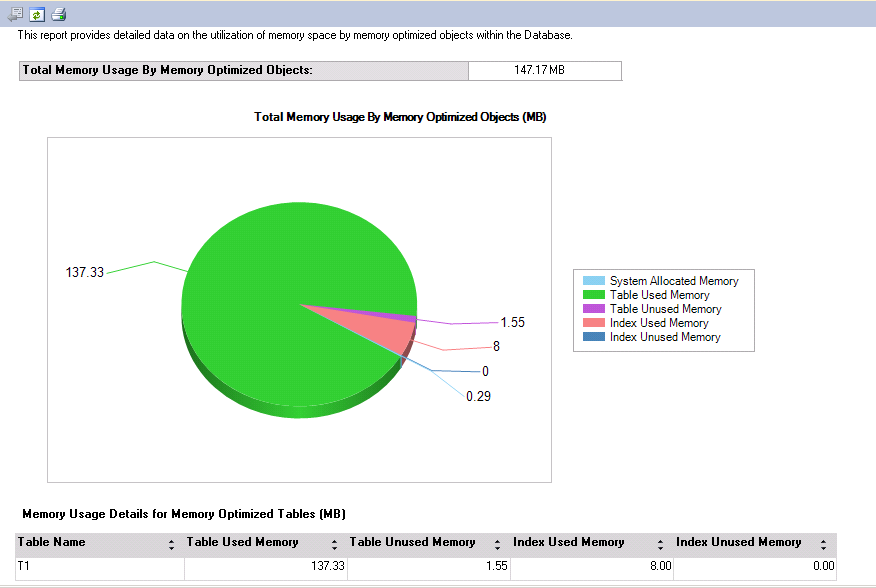Click the 147.17 MB total value box
The height and width of the screenshot is (588, 876).
click(x=544, y=70)
